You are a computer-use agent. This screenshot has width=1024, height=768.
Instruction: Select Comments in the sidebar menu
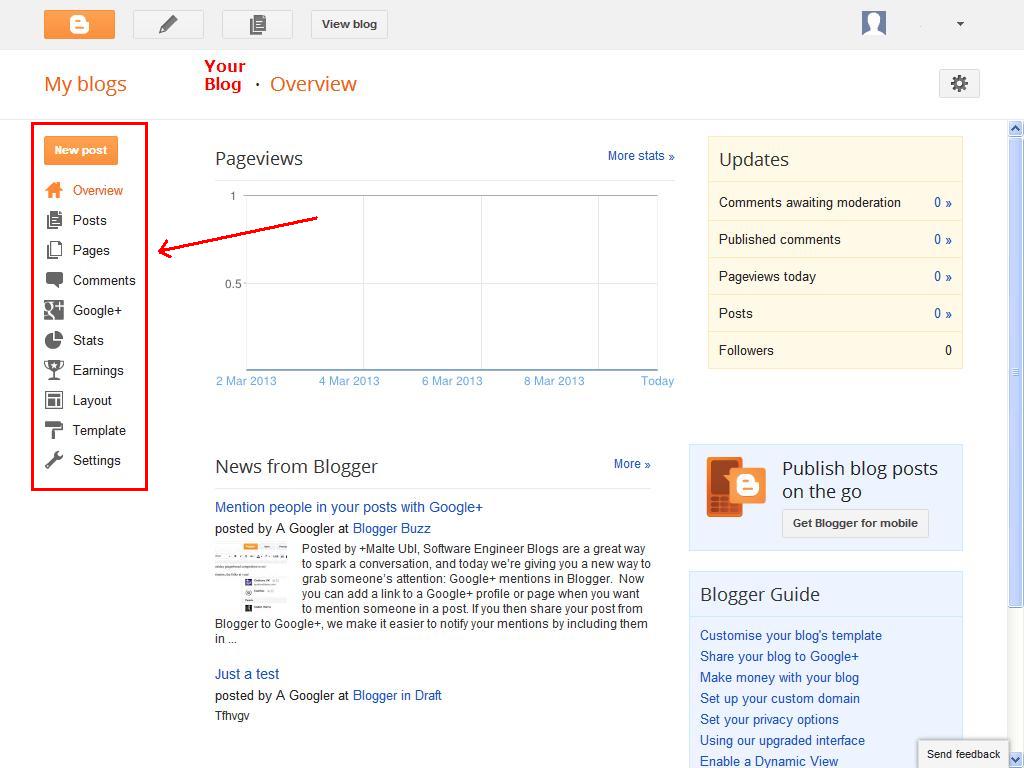(x=104, y=281)
